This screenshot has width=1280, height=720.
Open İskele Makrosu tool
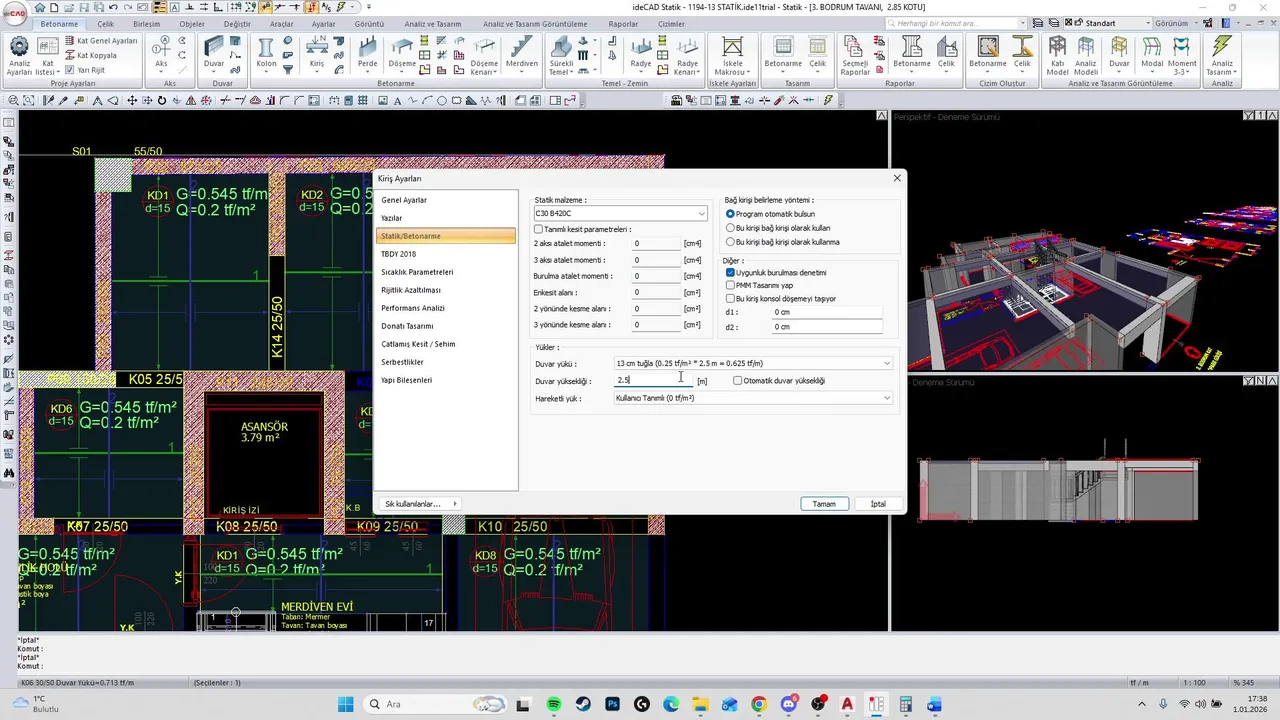pos(733,57)
